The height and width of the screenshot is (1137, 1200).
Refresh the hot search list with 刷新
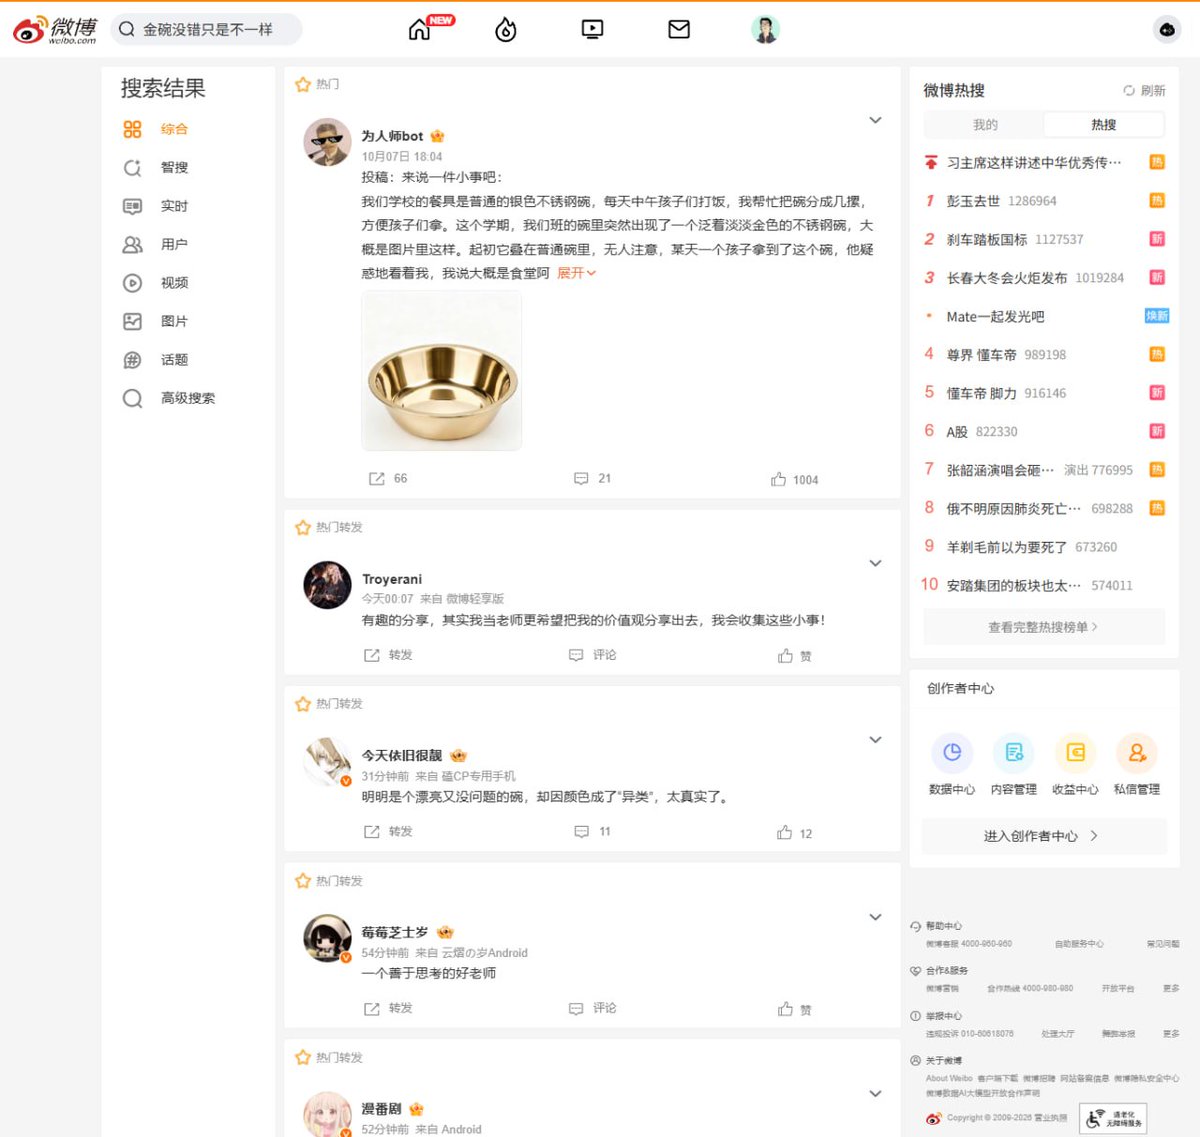1144,91
